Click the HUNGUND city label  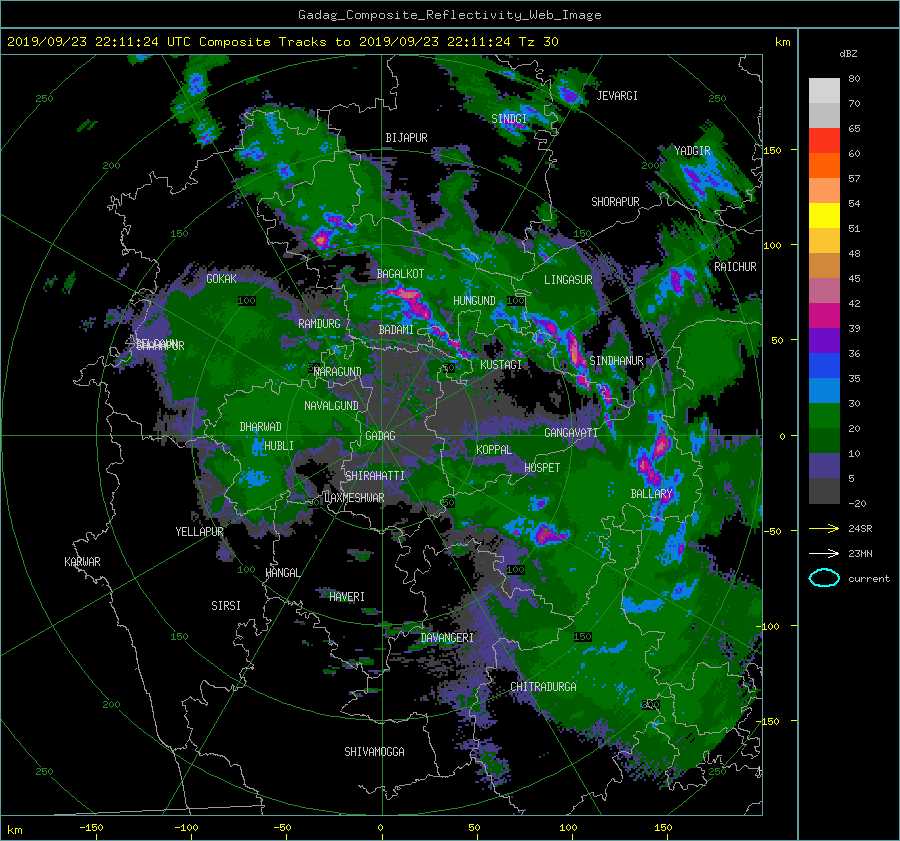pyautogui.click(x=474, y=301)
